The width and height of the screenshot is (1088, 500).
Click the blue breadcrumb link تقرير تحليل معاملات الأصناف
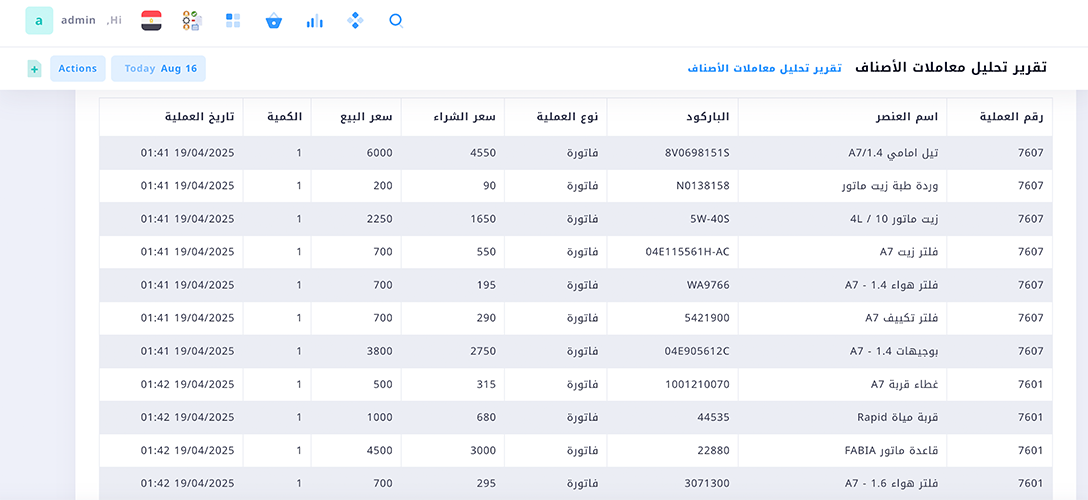[x=764, y=69]
